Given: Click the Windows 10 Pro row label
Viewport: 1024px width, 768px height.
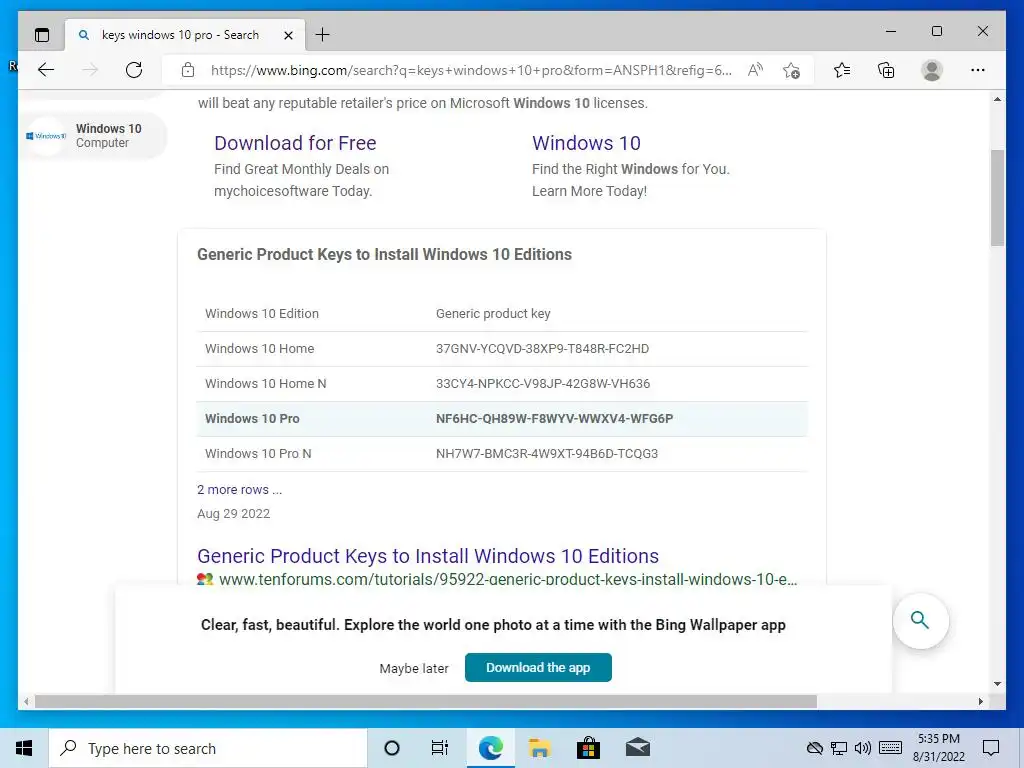Looking at the screenshot, I should [252, 419].
